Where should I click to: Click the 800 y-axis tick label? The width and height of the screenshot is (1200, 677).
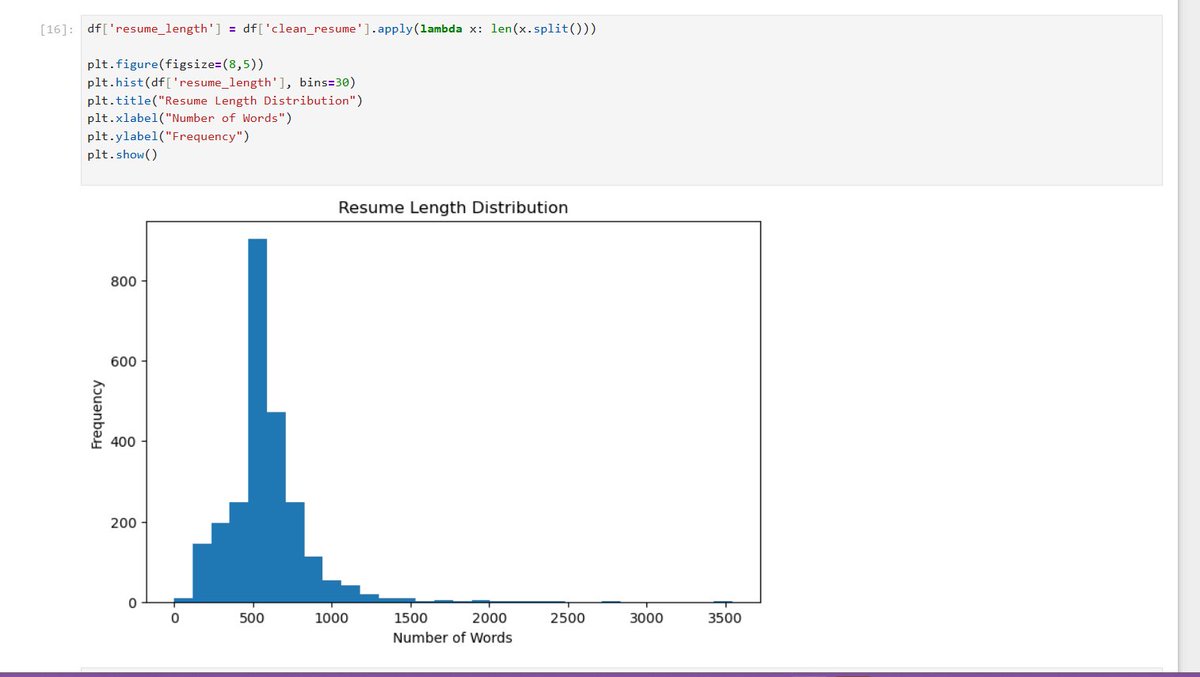tap(124, 281)
